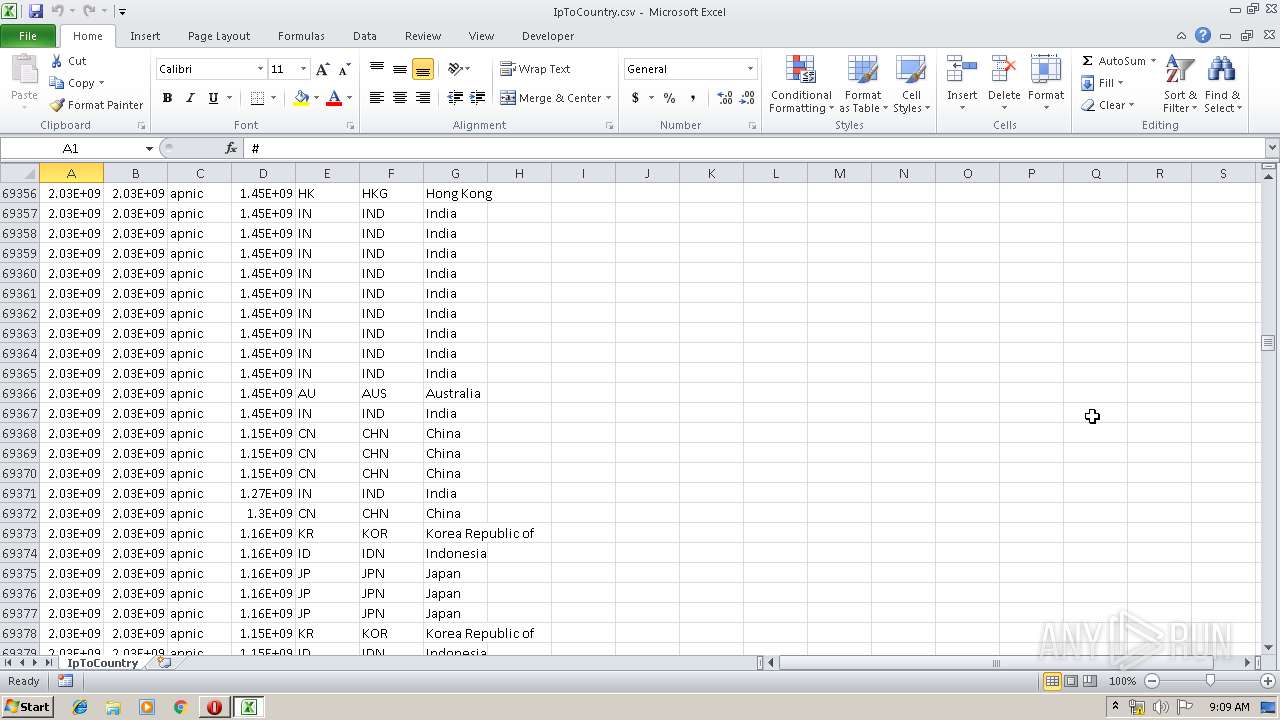
Task: Align text to top
Action: [377, 69]
